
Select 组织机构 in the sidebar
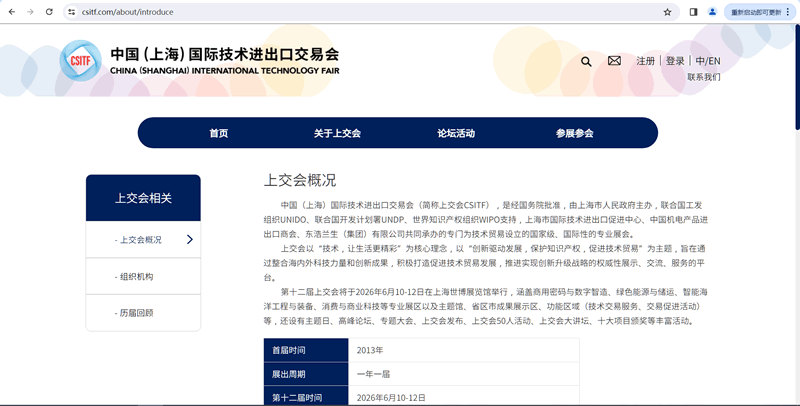[x=136, y=276]
